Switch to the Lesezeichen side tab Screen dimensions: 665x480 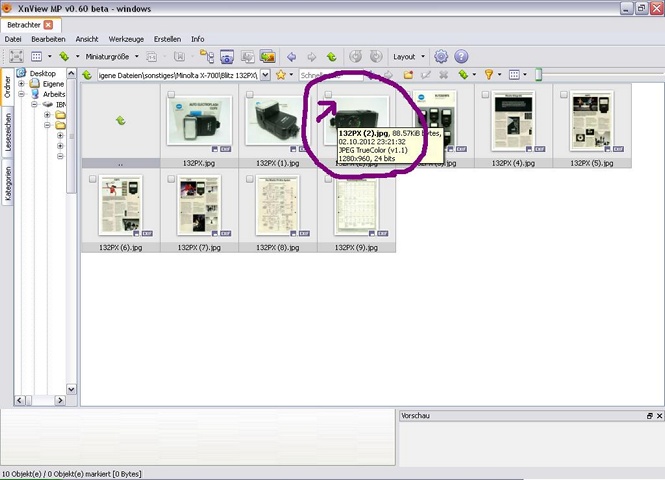(8, 132)
